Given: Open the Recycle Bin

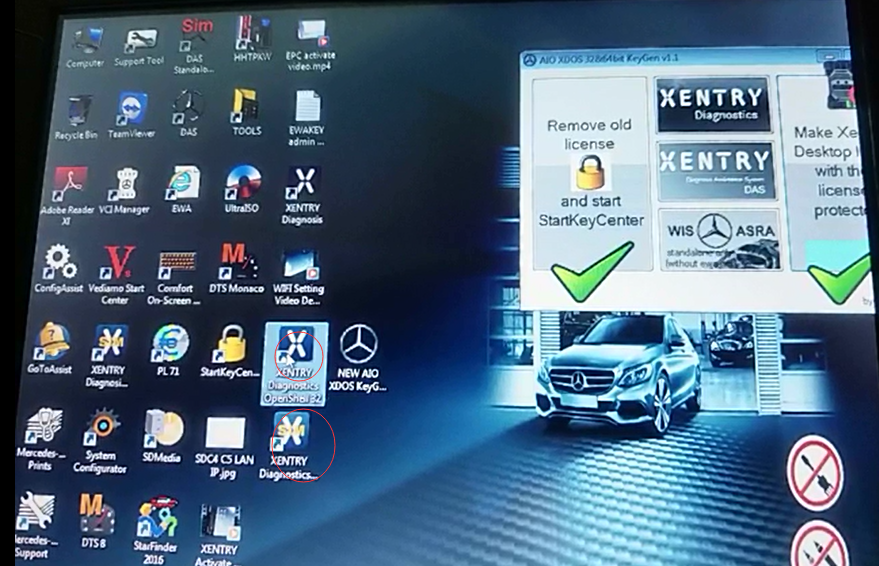Looking at the screenshot, I should 76,118.
